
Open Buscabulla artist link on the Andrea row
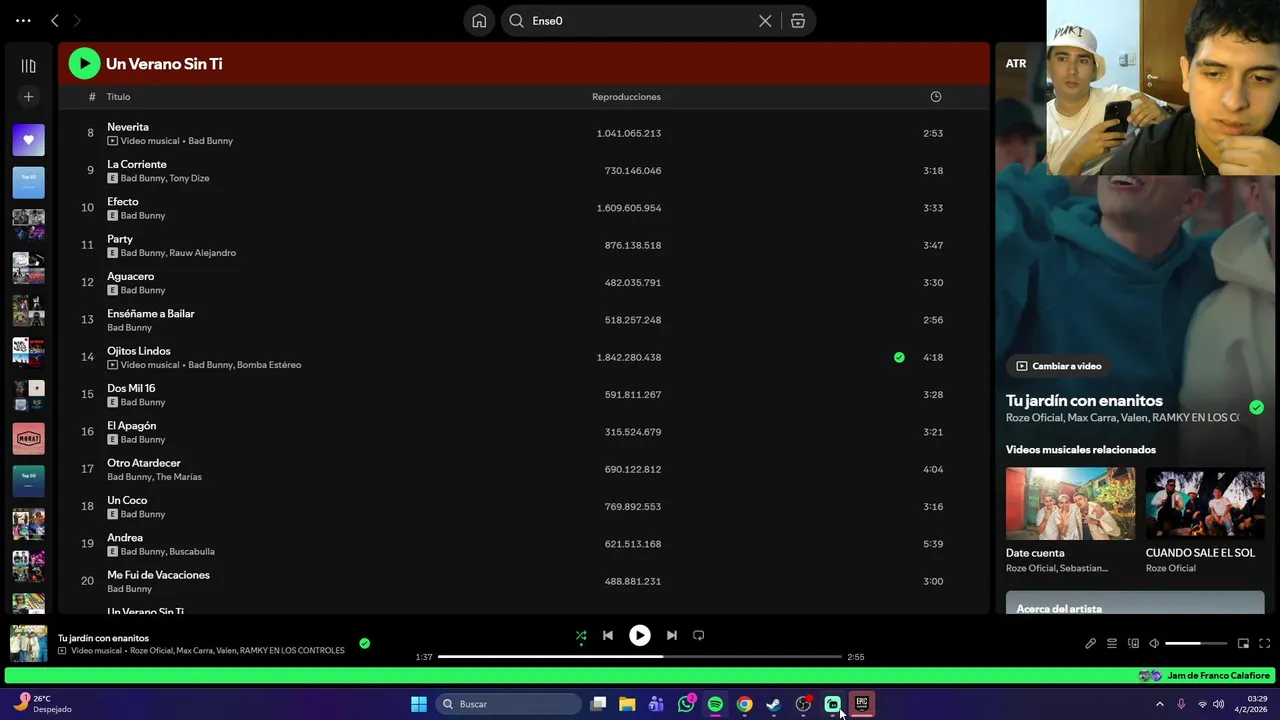click(x=192, y=552)
